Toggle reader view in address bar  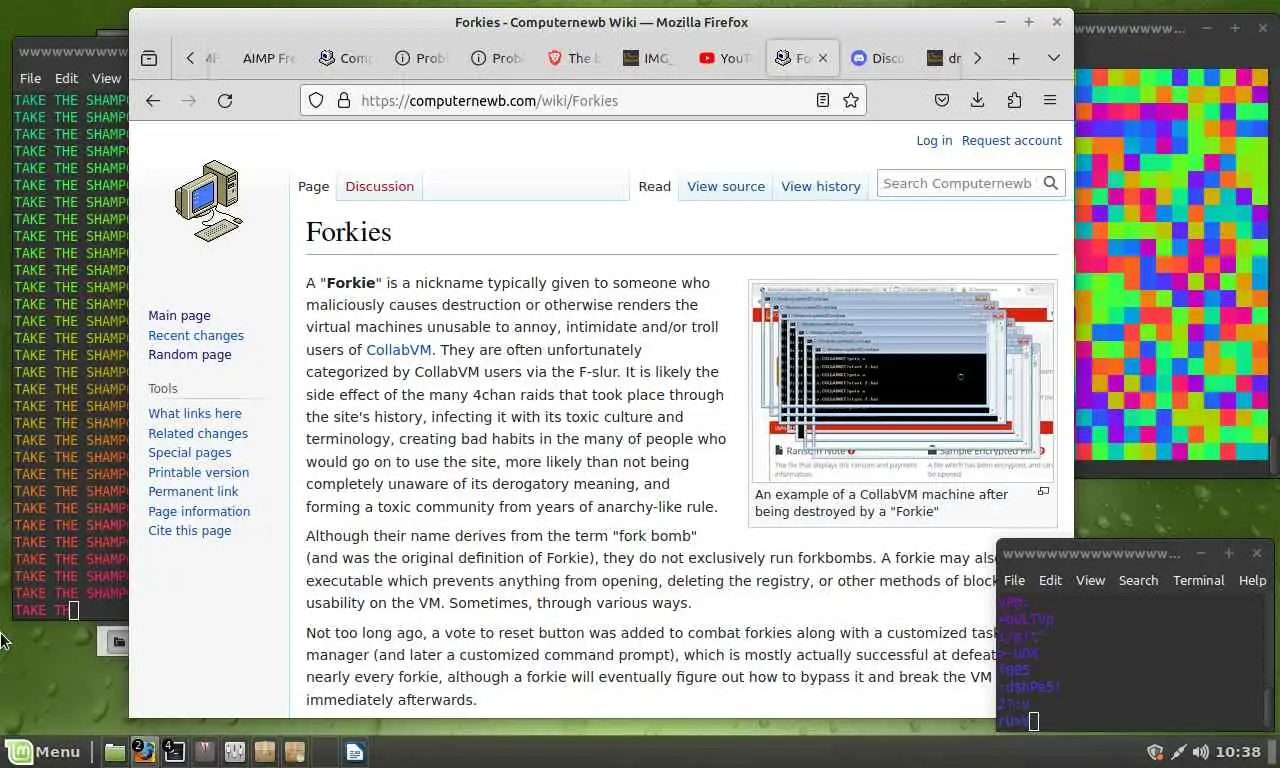822,100
